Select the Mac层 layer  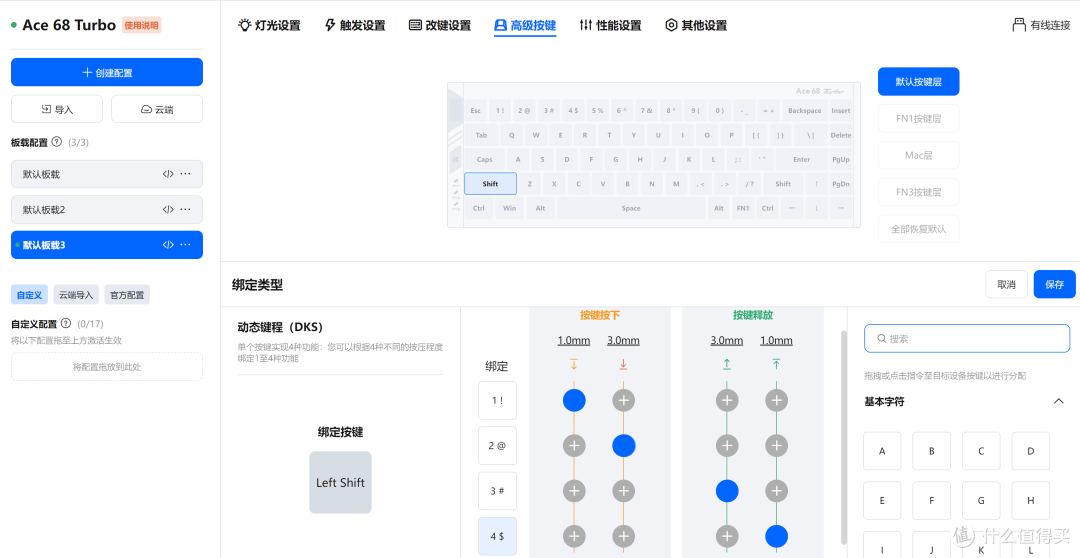tap(918, 155)
